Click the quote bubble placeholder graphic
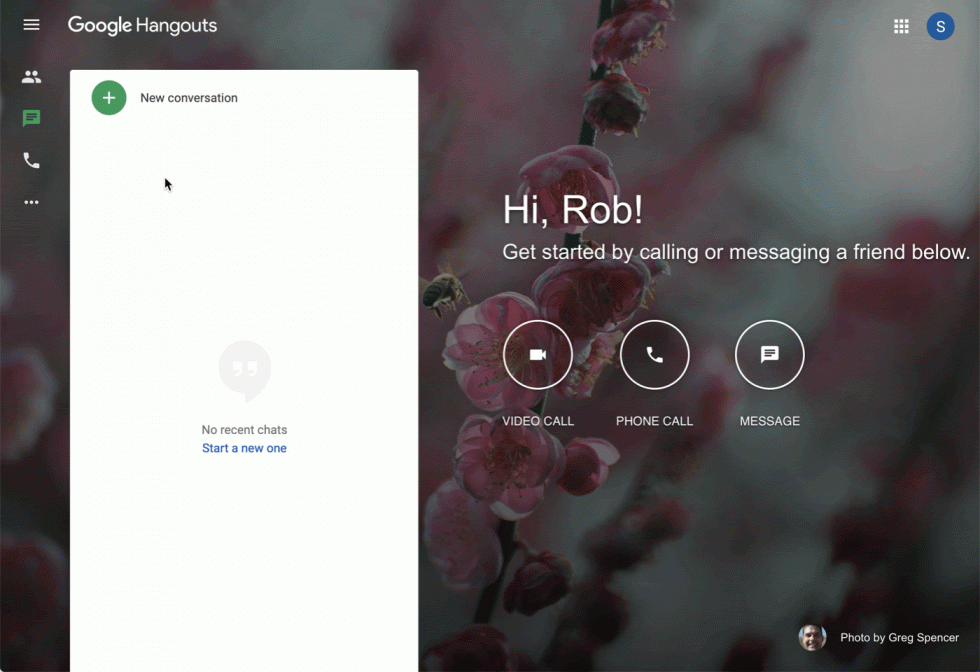Screen dimensions: 980x672 (244, 370)
